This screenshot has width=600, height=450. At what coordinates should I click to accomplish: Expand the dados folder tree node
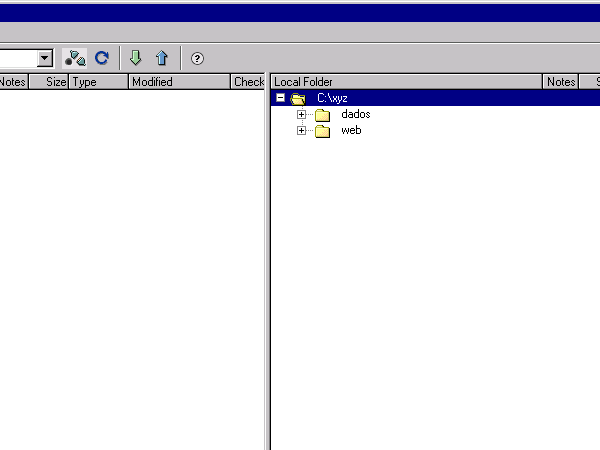301,115
